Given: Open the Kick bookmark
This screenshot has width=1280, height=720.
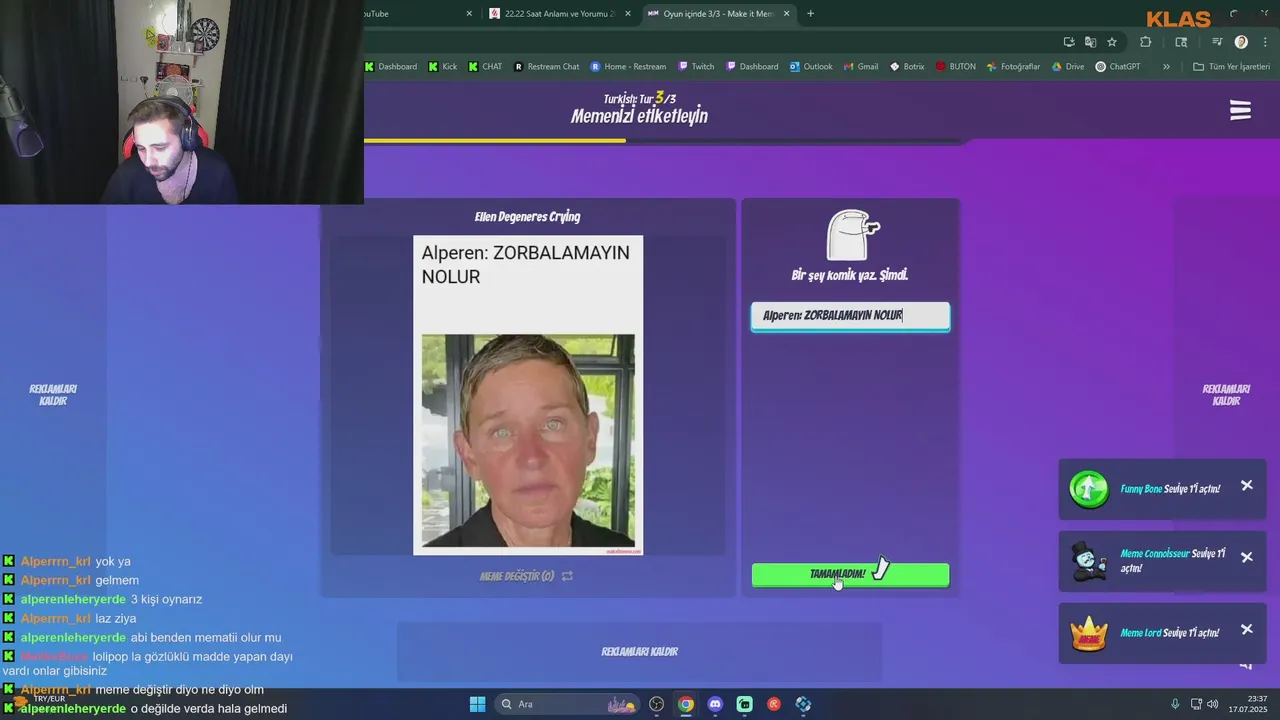Looking at the screenshot, I should pyautogui.click(x=442, y=67).
